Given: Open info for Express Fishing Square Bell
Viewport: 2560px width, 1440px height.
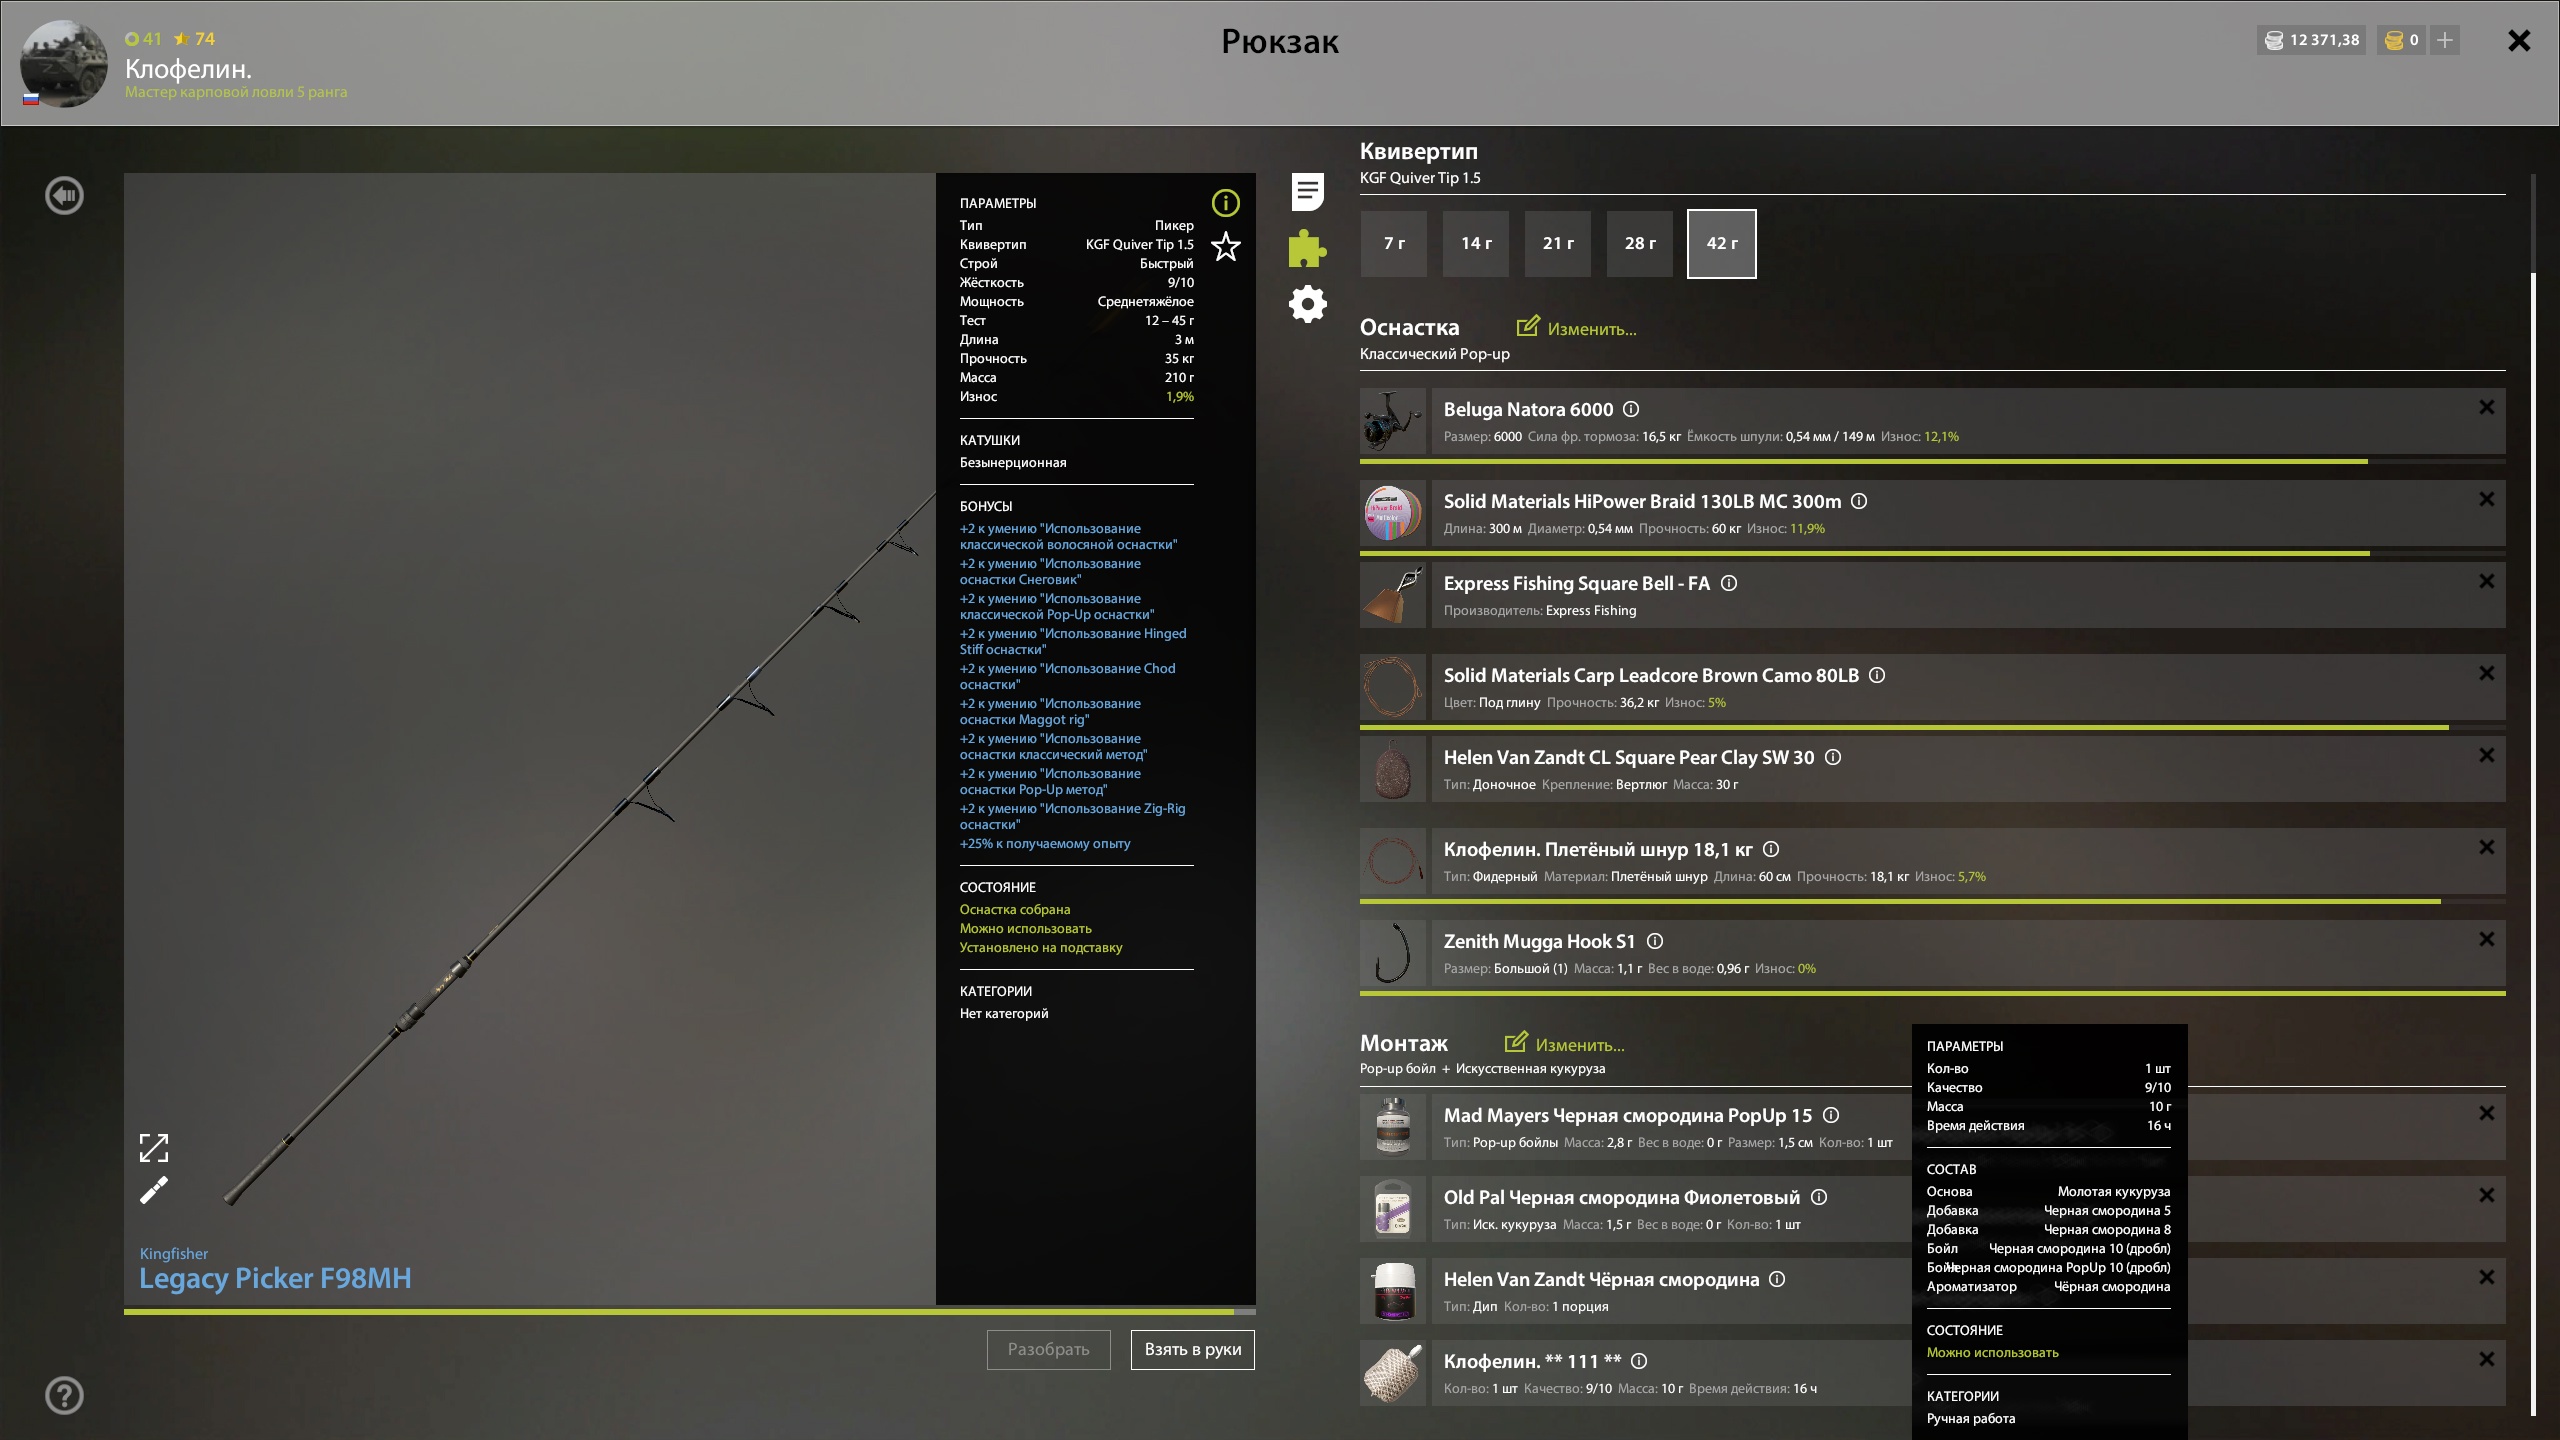Looking at the screenshot, I should [x=1729, y=583].
